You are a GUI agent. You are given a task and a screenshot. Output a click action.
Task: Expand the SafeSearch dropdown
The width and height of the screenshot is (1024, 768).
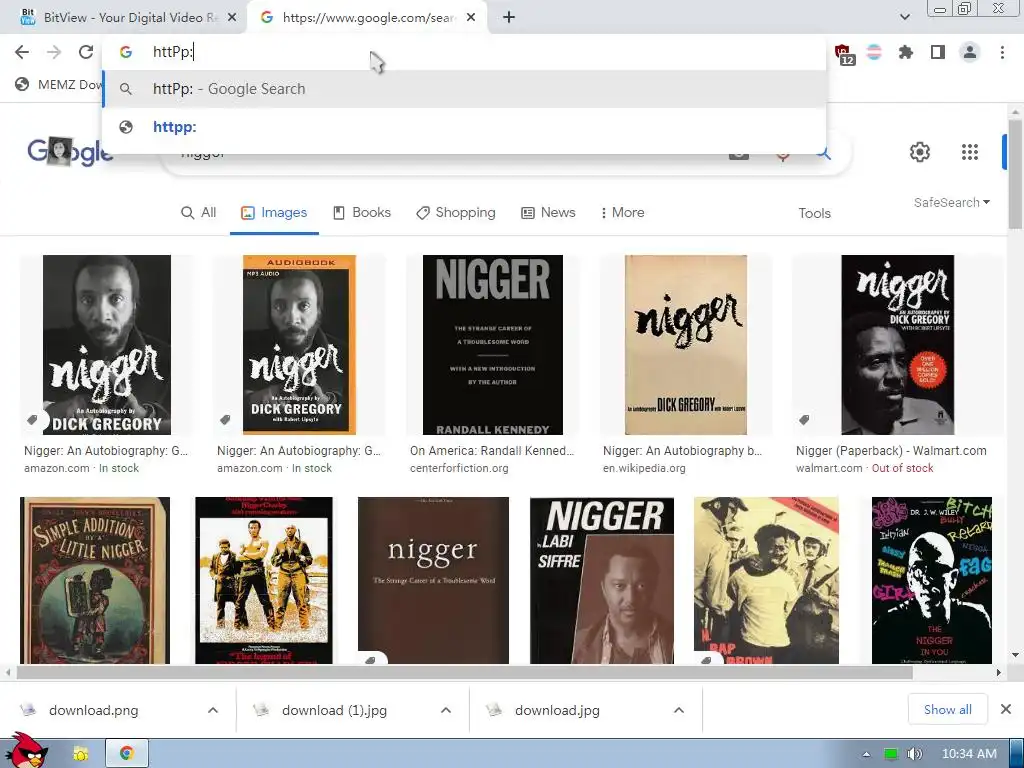click(x=952, y=202)
